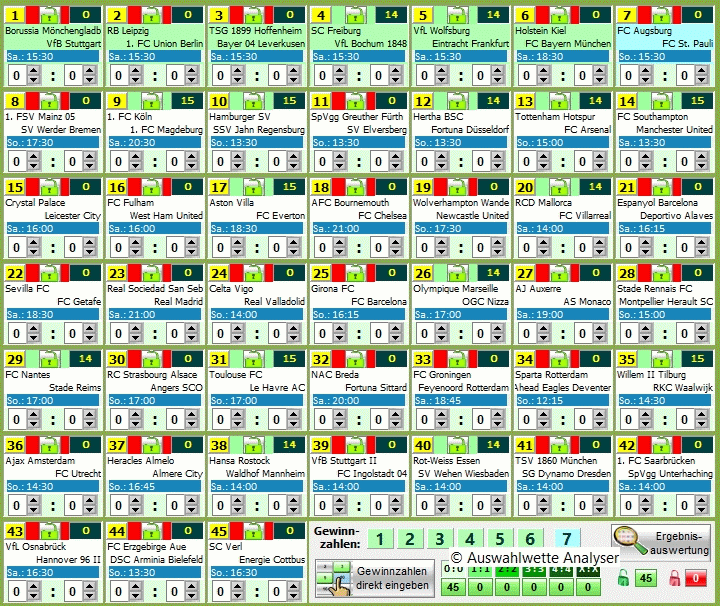Image resolution: width=720 pixels, height=606 pixels.
Task: Click the lock icon of match 39
Action: [x=355, y=445]
